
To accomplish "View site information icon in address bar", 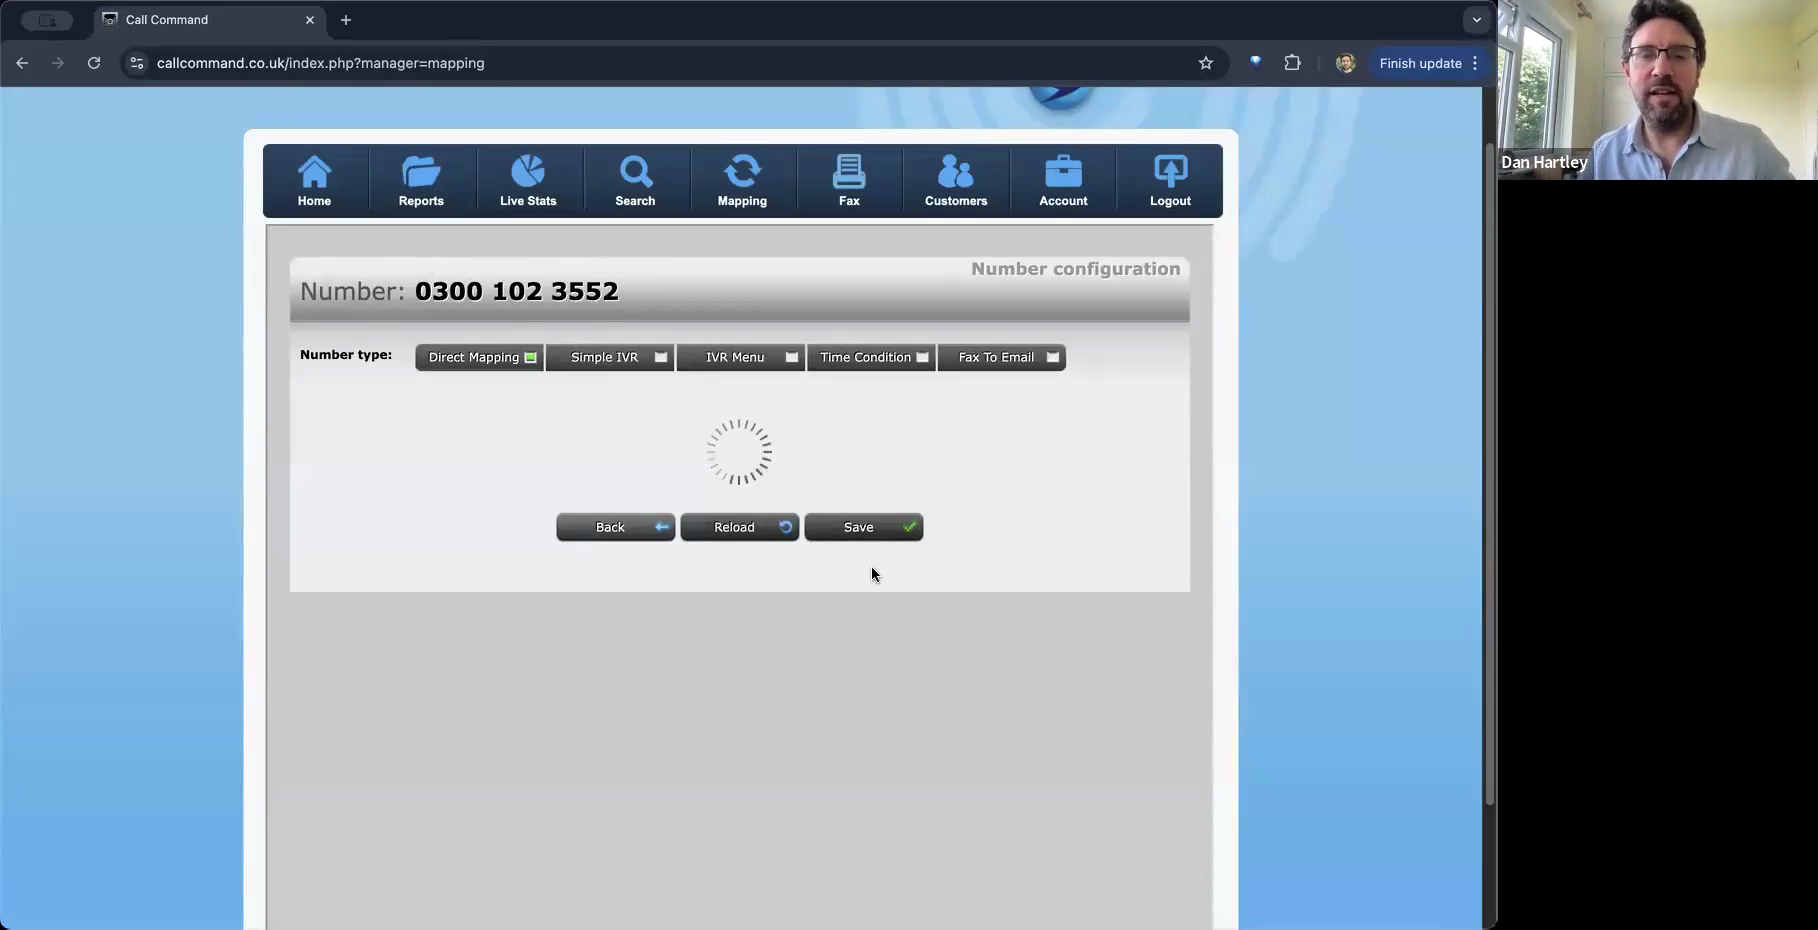I will coord(137,63).
